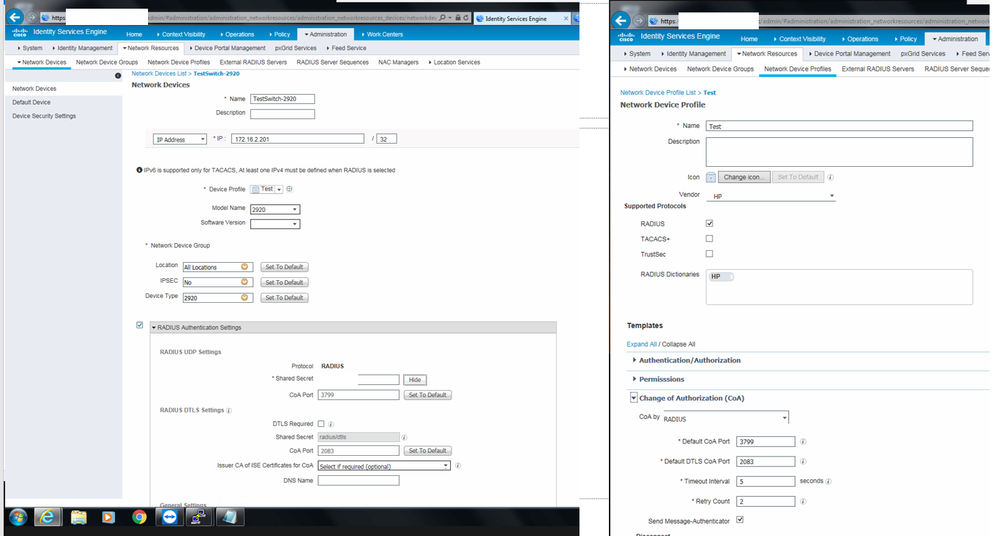Open the Work Centers menu
The width and height of the screenshot is (999, 536).
(x=382, y=34)
